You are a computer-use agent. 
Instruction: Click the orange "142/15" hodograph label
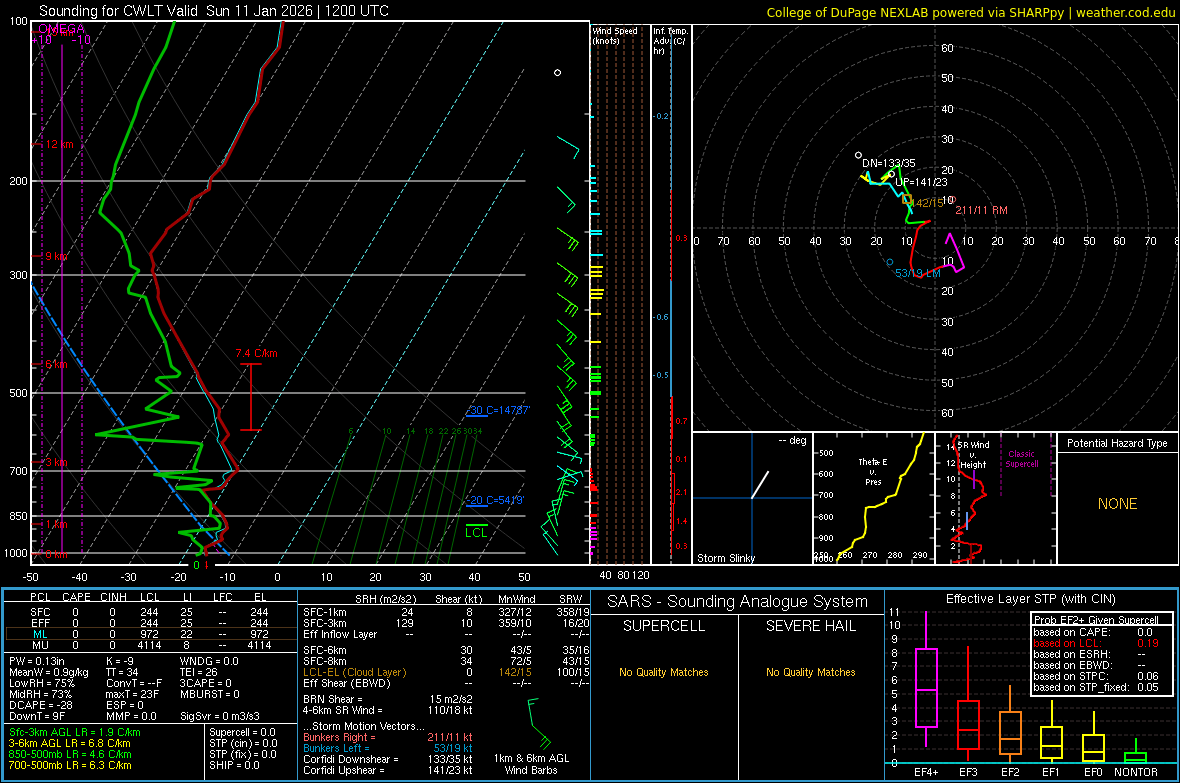pyautogui.click(x=927, y=203)
